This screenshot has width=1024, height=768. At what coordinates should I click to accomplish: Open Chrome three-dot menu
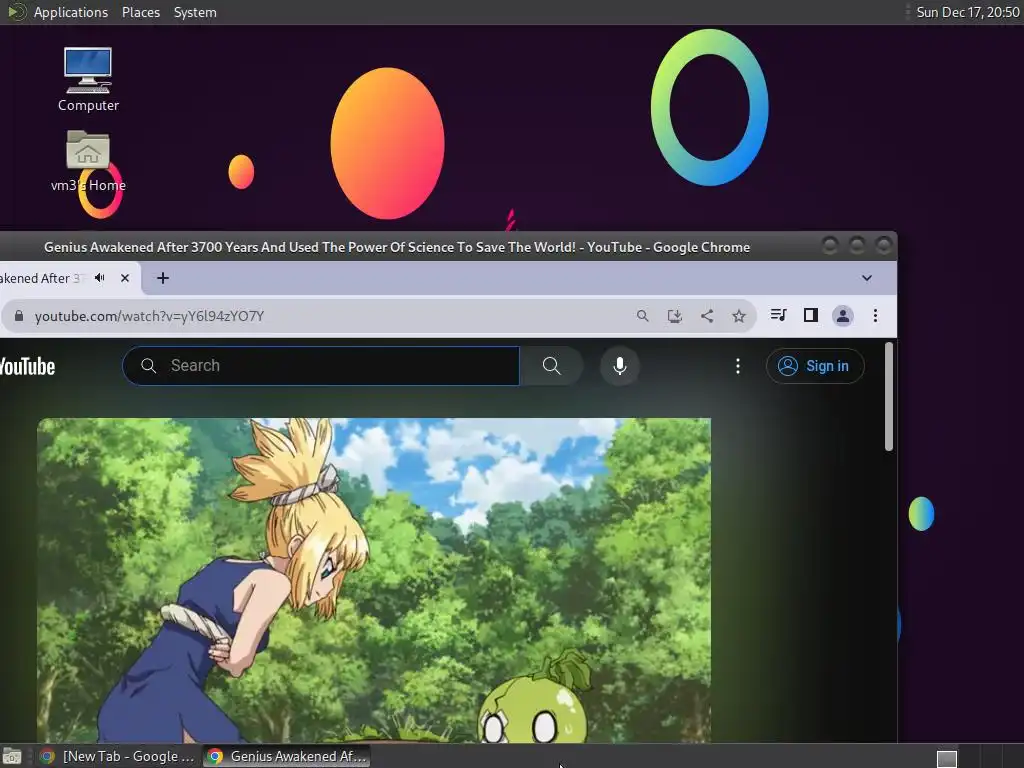(875, 316)
